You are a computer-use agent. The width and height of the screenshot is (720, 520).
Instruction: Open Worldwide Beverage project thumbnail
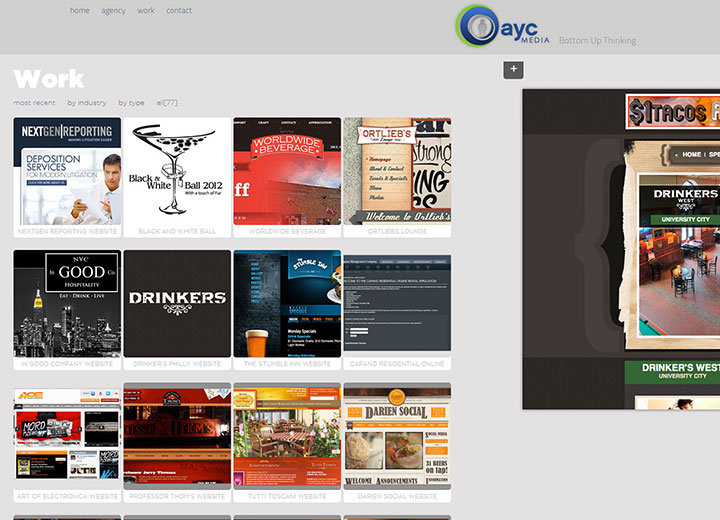tap(287, 171)
